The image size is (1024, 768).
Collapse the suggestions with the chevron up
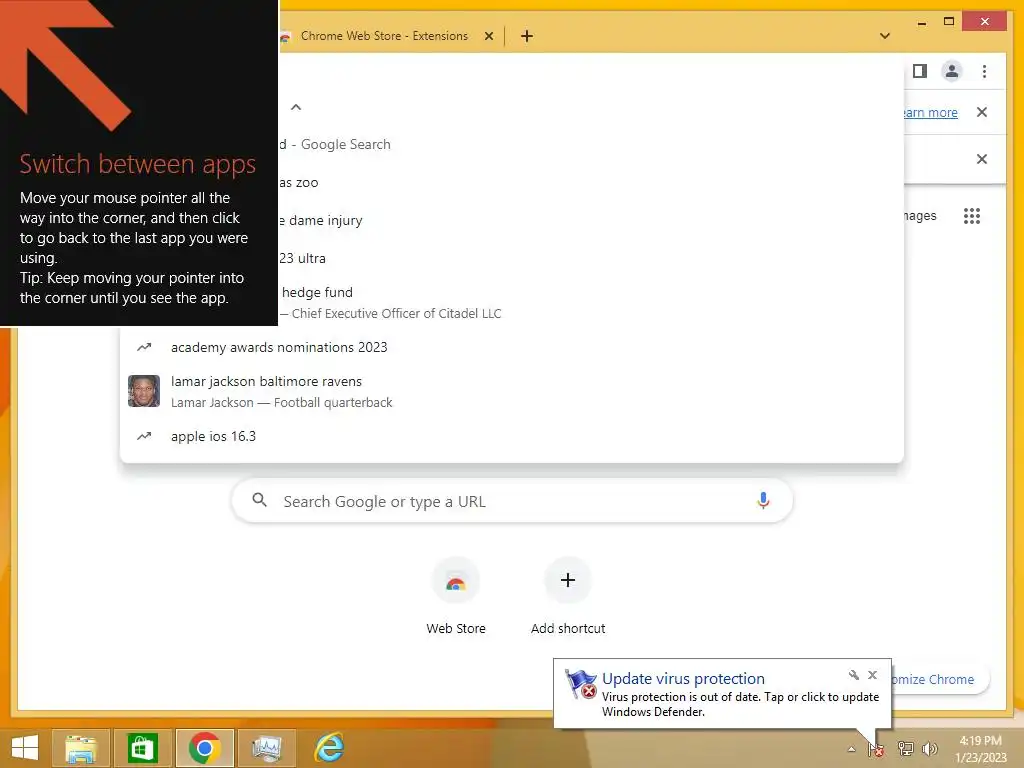click(x=296, y=107)
